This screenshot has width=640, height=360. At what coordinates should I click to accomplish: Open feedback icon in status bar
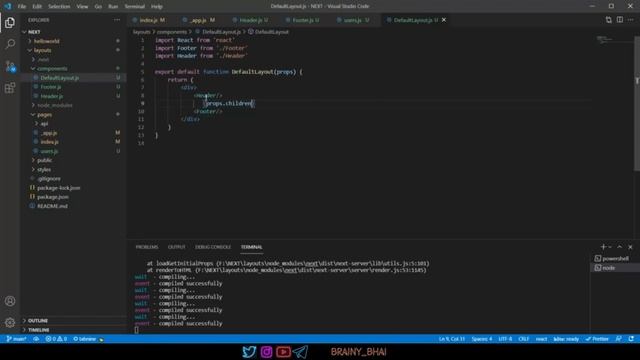[619, 339]
